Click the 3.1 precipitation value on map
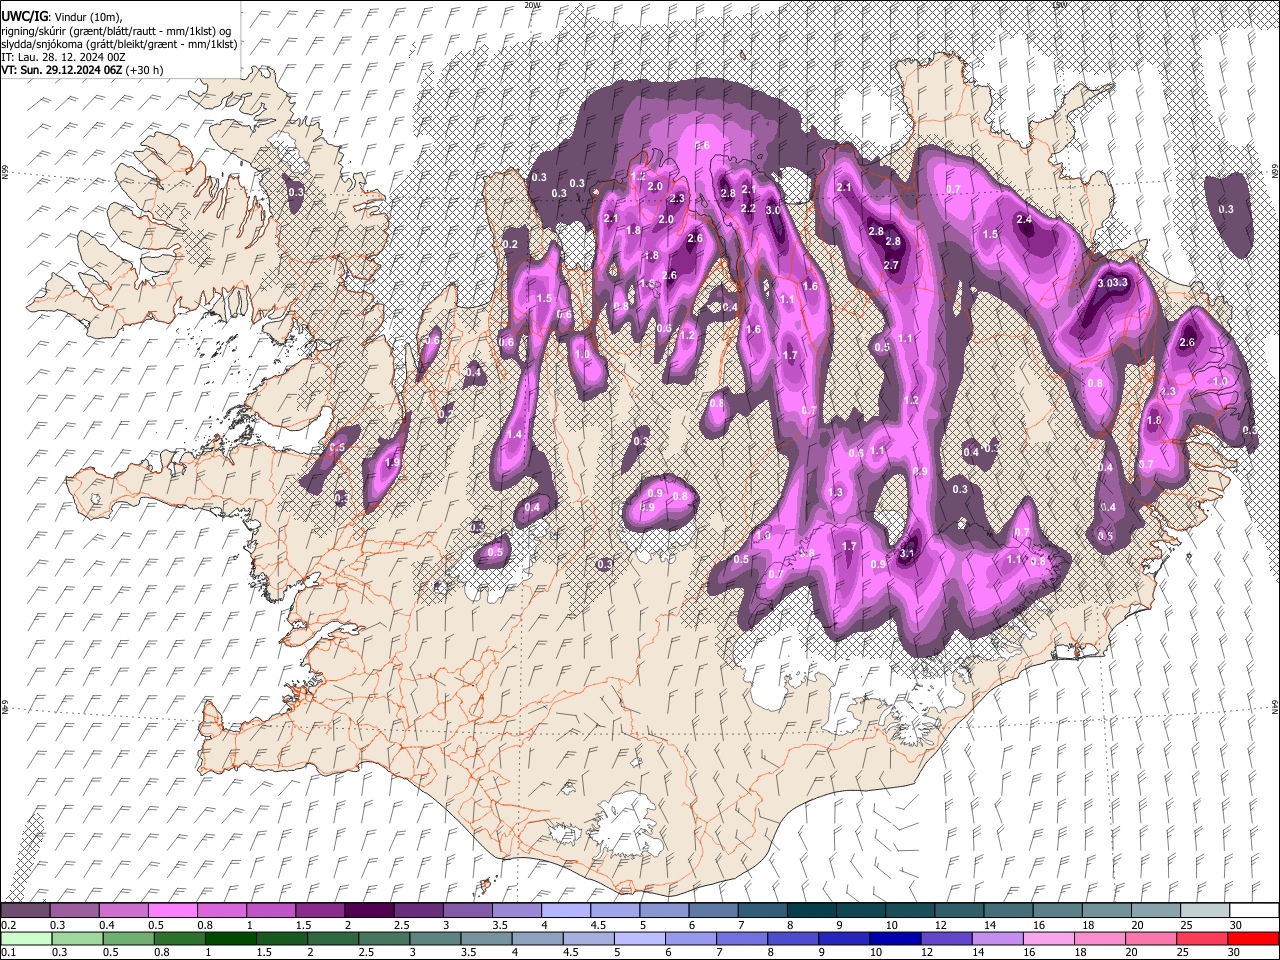 pyautogui.click(x=908, y=553)
